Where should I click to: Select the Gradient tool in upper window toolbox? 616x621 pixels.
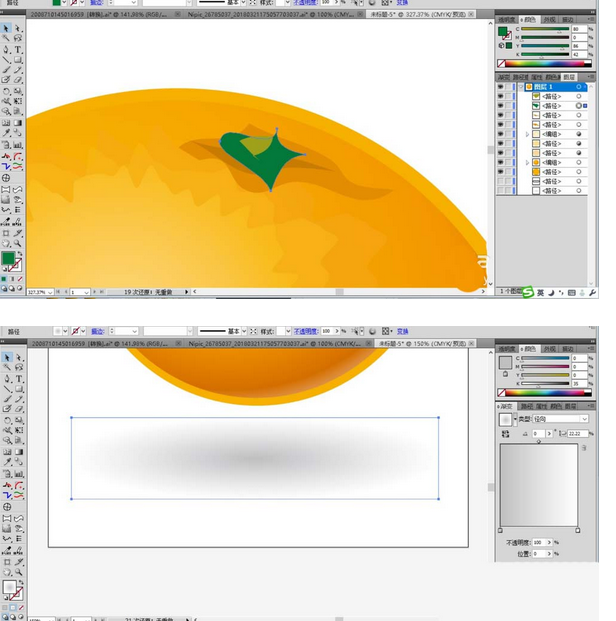pos(18,123)
